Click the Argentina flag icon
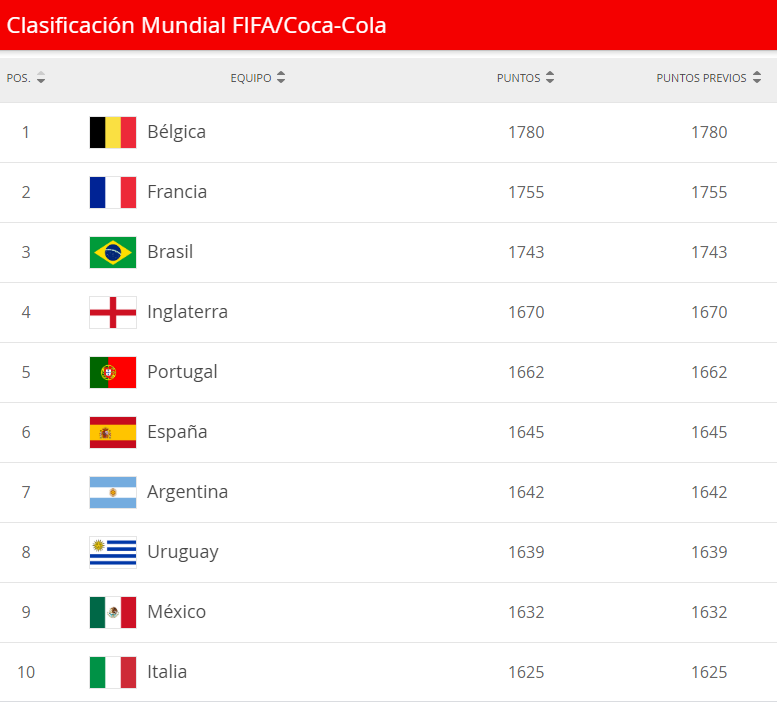Image resolution: width=777 pixels, height=703 pixels. [x=113, y=492]
